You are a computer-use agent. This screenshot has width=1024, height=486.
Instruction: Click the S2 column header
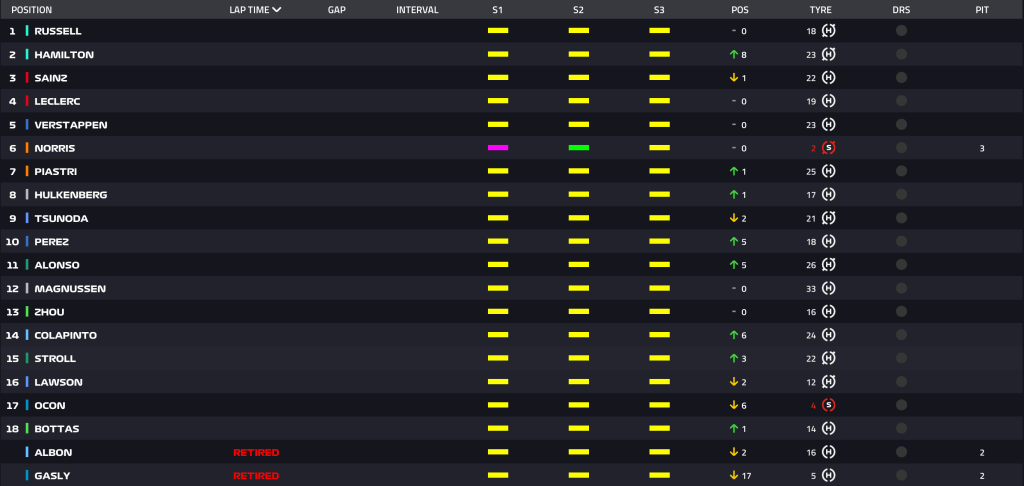(579, 10)
